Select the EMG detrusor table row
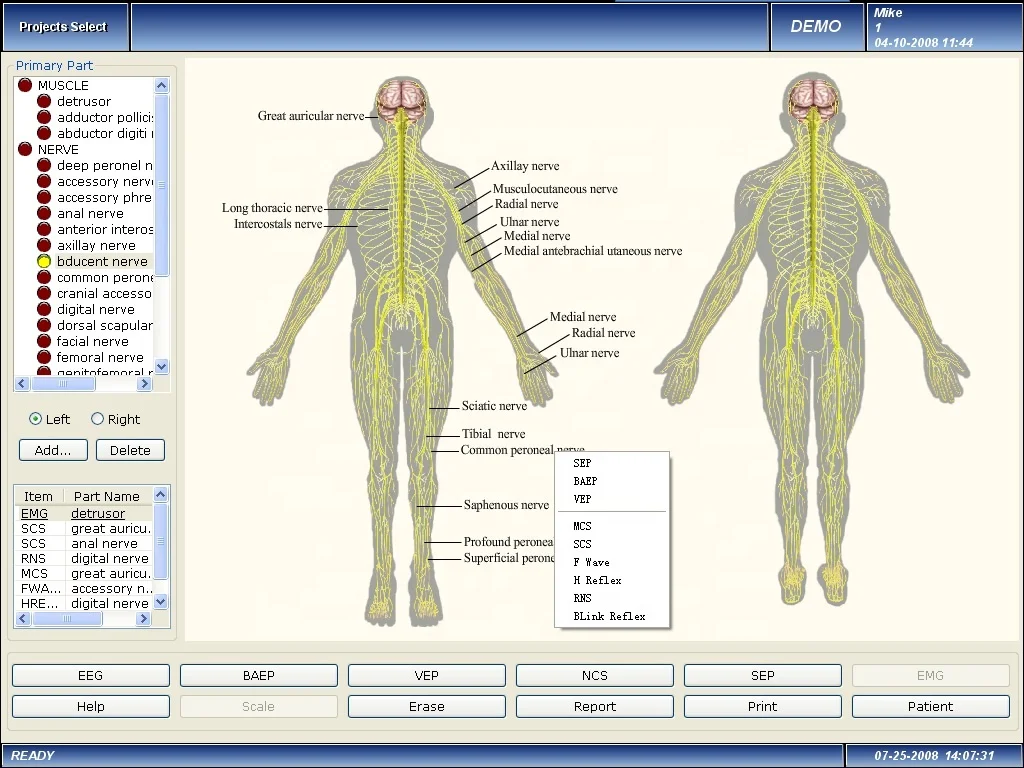Viewport: 1024px width, 768px height. tap(85, 514)
